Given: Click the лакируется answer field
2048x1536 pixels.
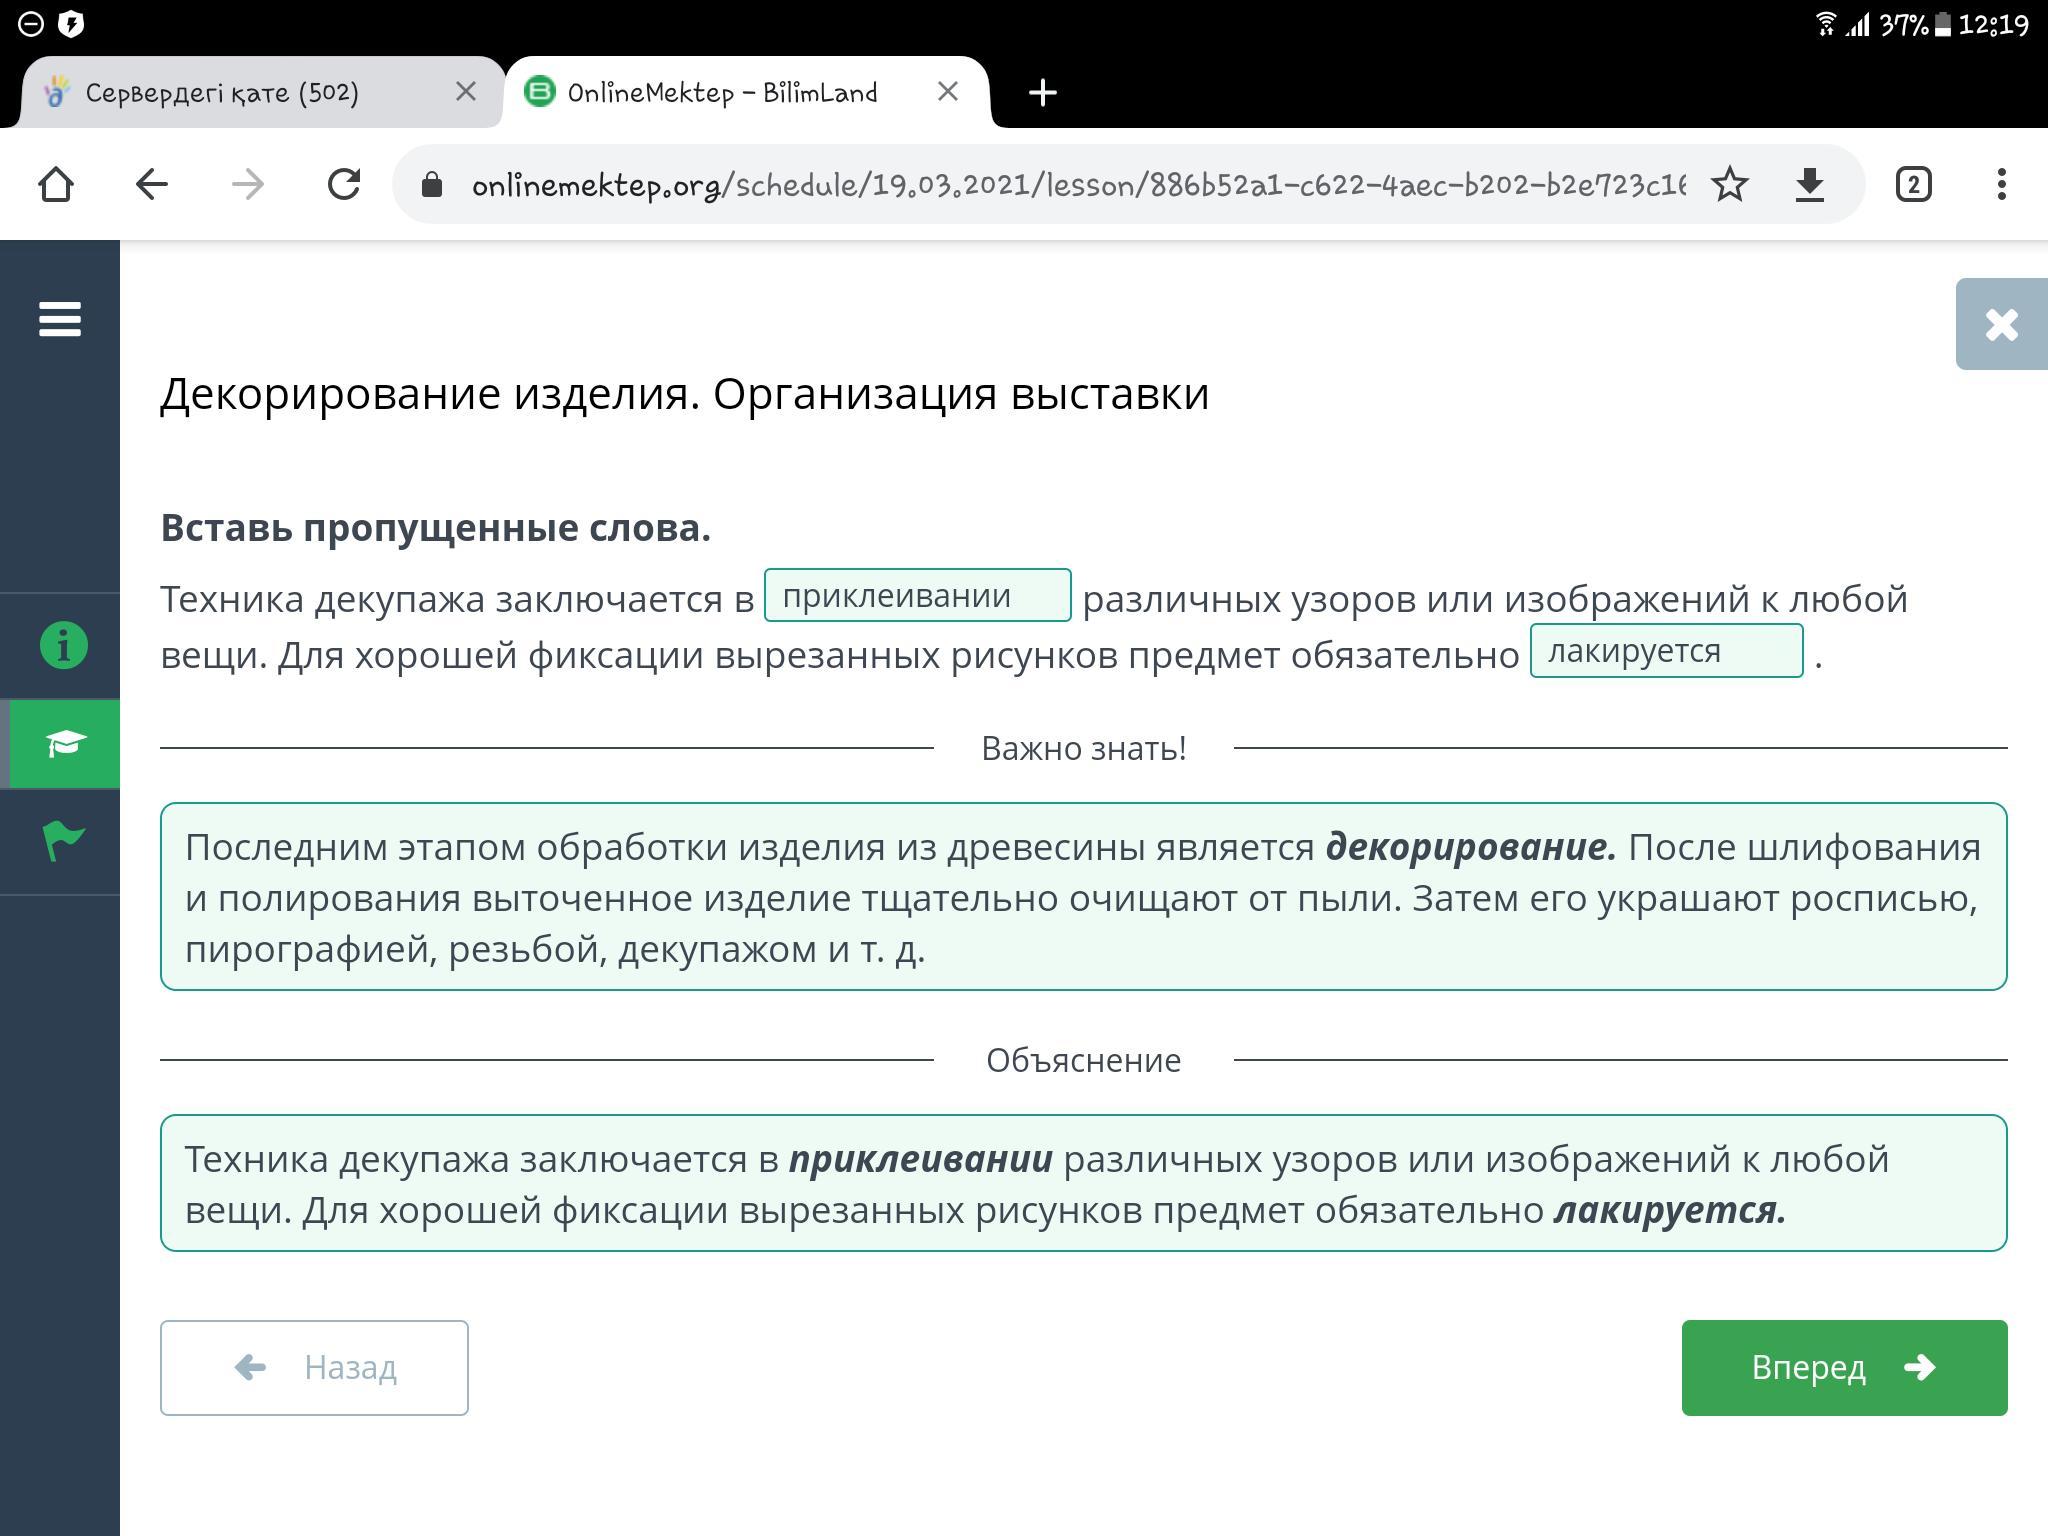Looking at the screenshot, I should pyautogui.click(x=1666, y=651).
